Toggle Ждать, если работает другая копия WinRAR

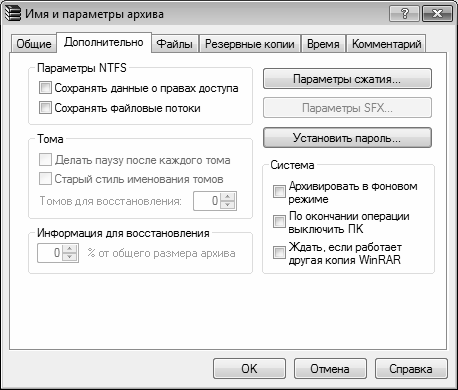[279, 252]
